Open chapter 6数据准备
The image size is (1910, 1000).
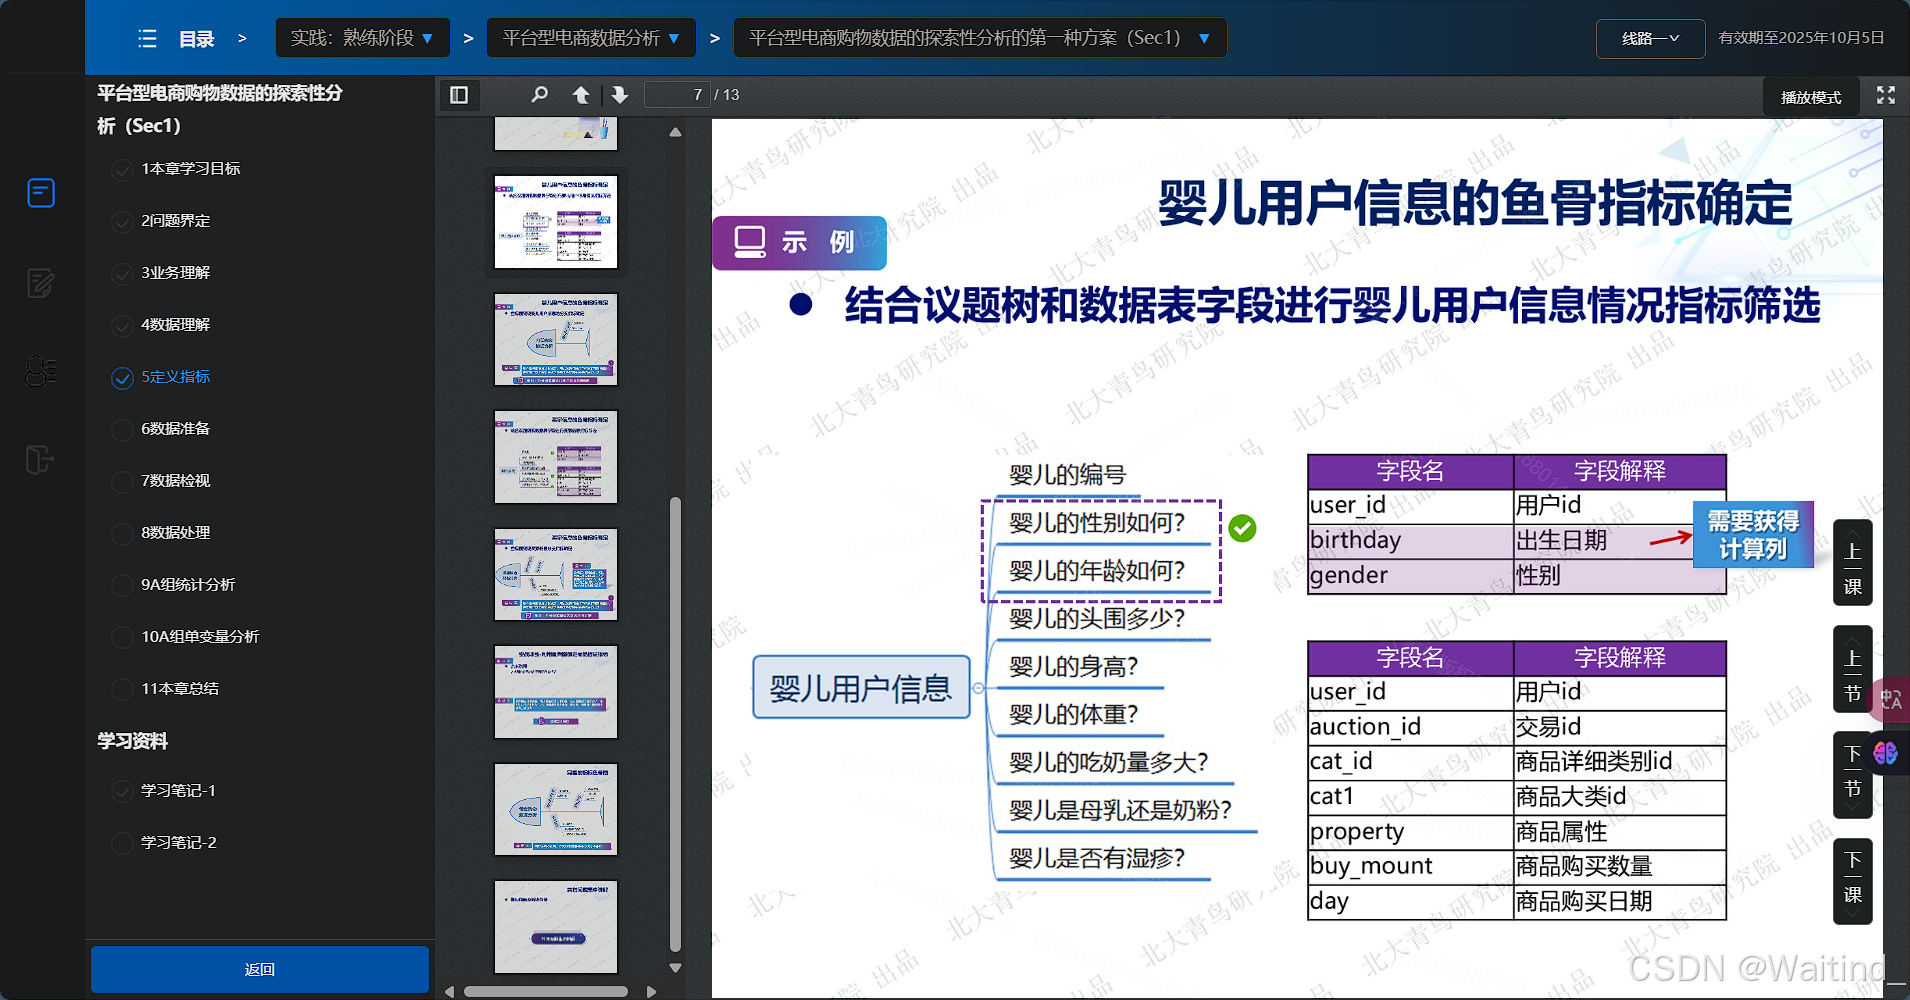(176, 429)
